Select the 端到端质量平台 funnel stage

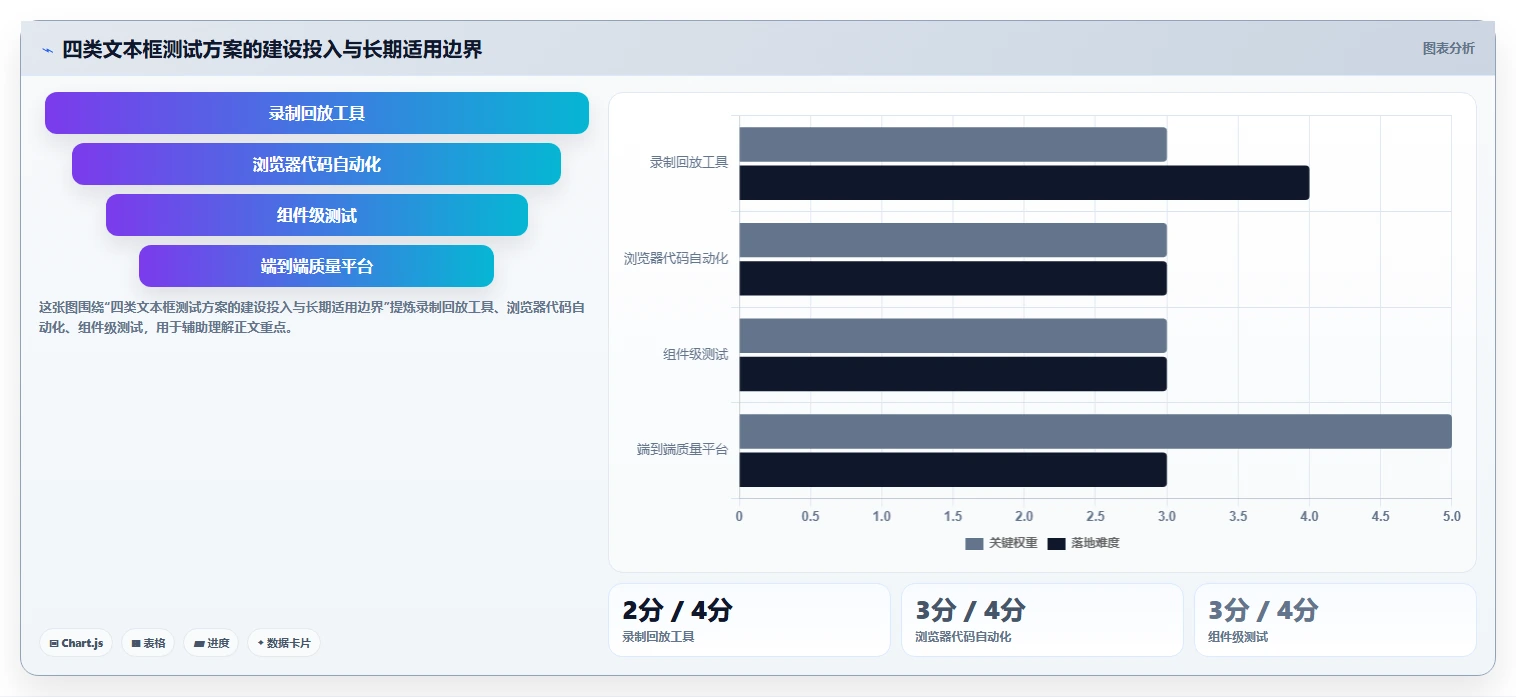click(x=316, y=266)
